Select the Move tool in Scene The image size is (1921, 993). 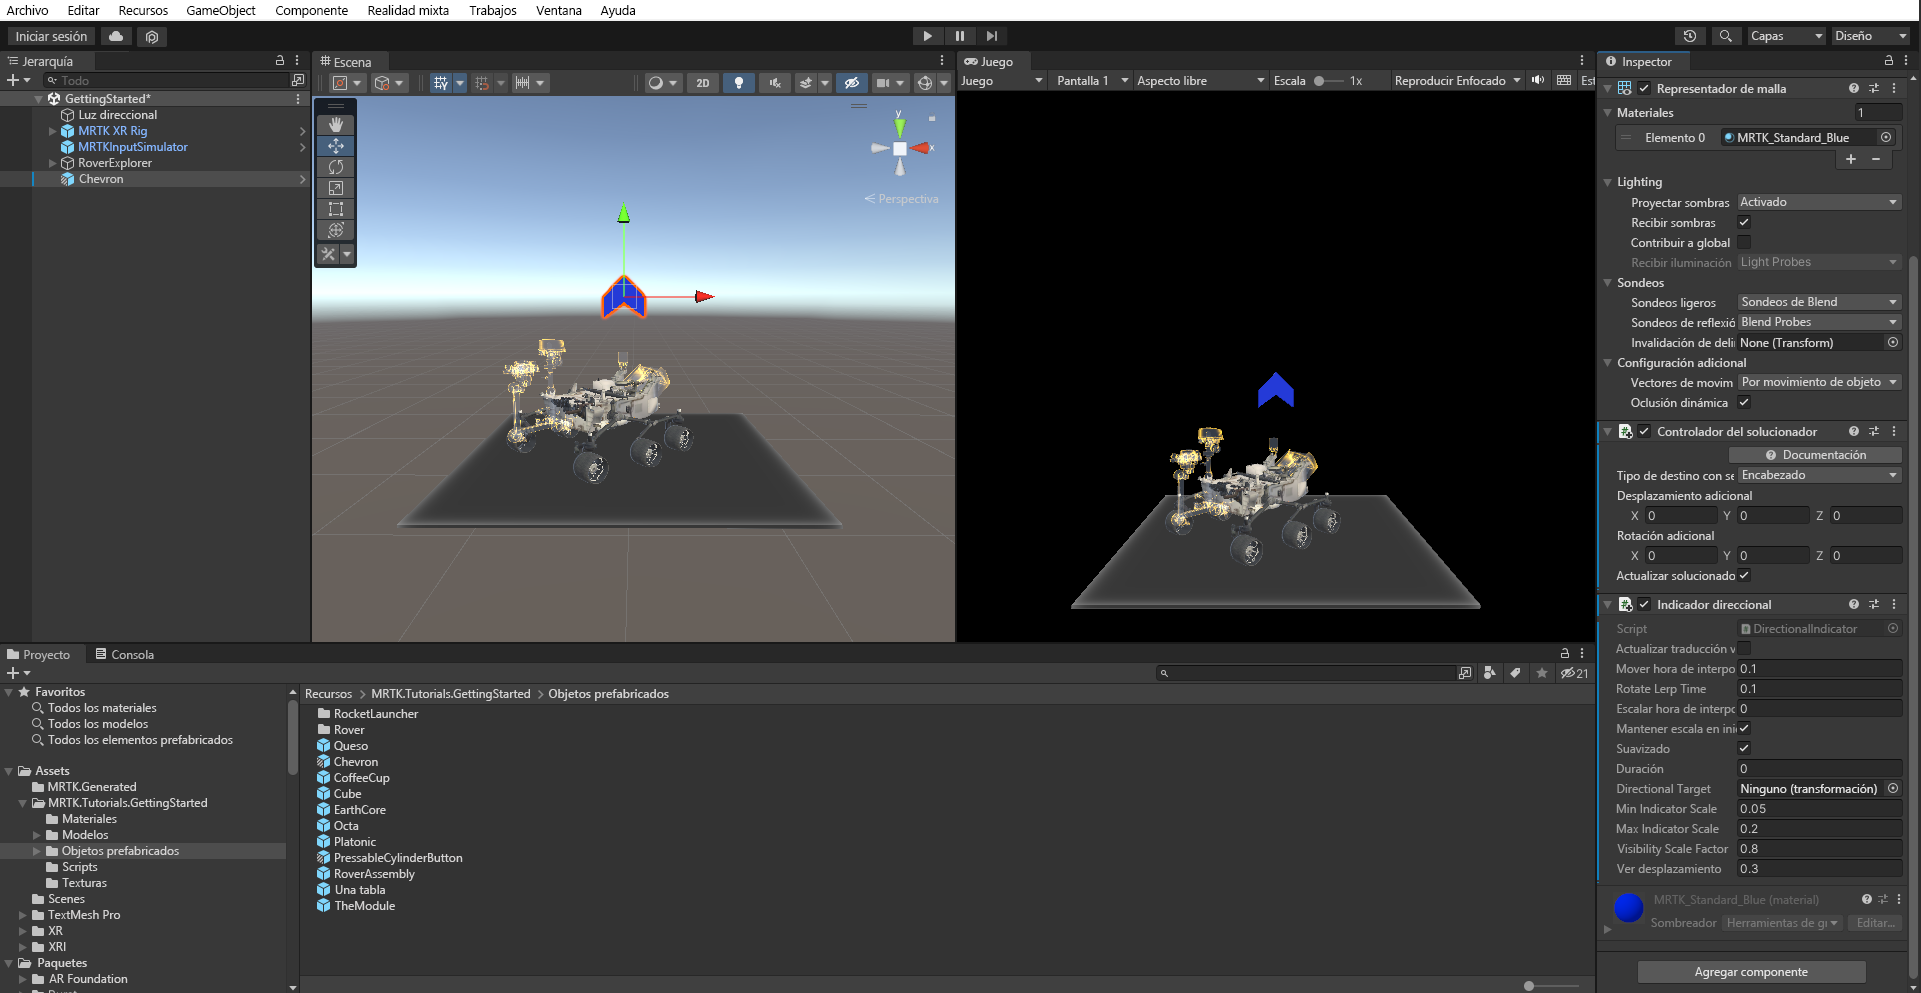(x=336, y=146)
